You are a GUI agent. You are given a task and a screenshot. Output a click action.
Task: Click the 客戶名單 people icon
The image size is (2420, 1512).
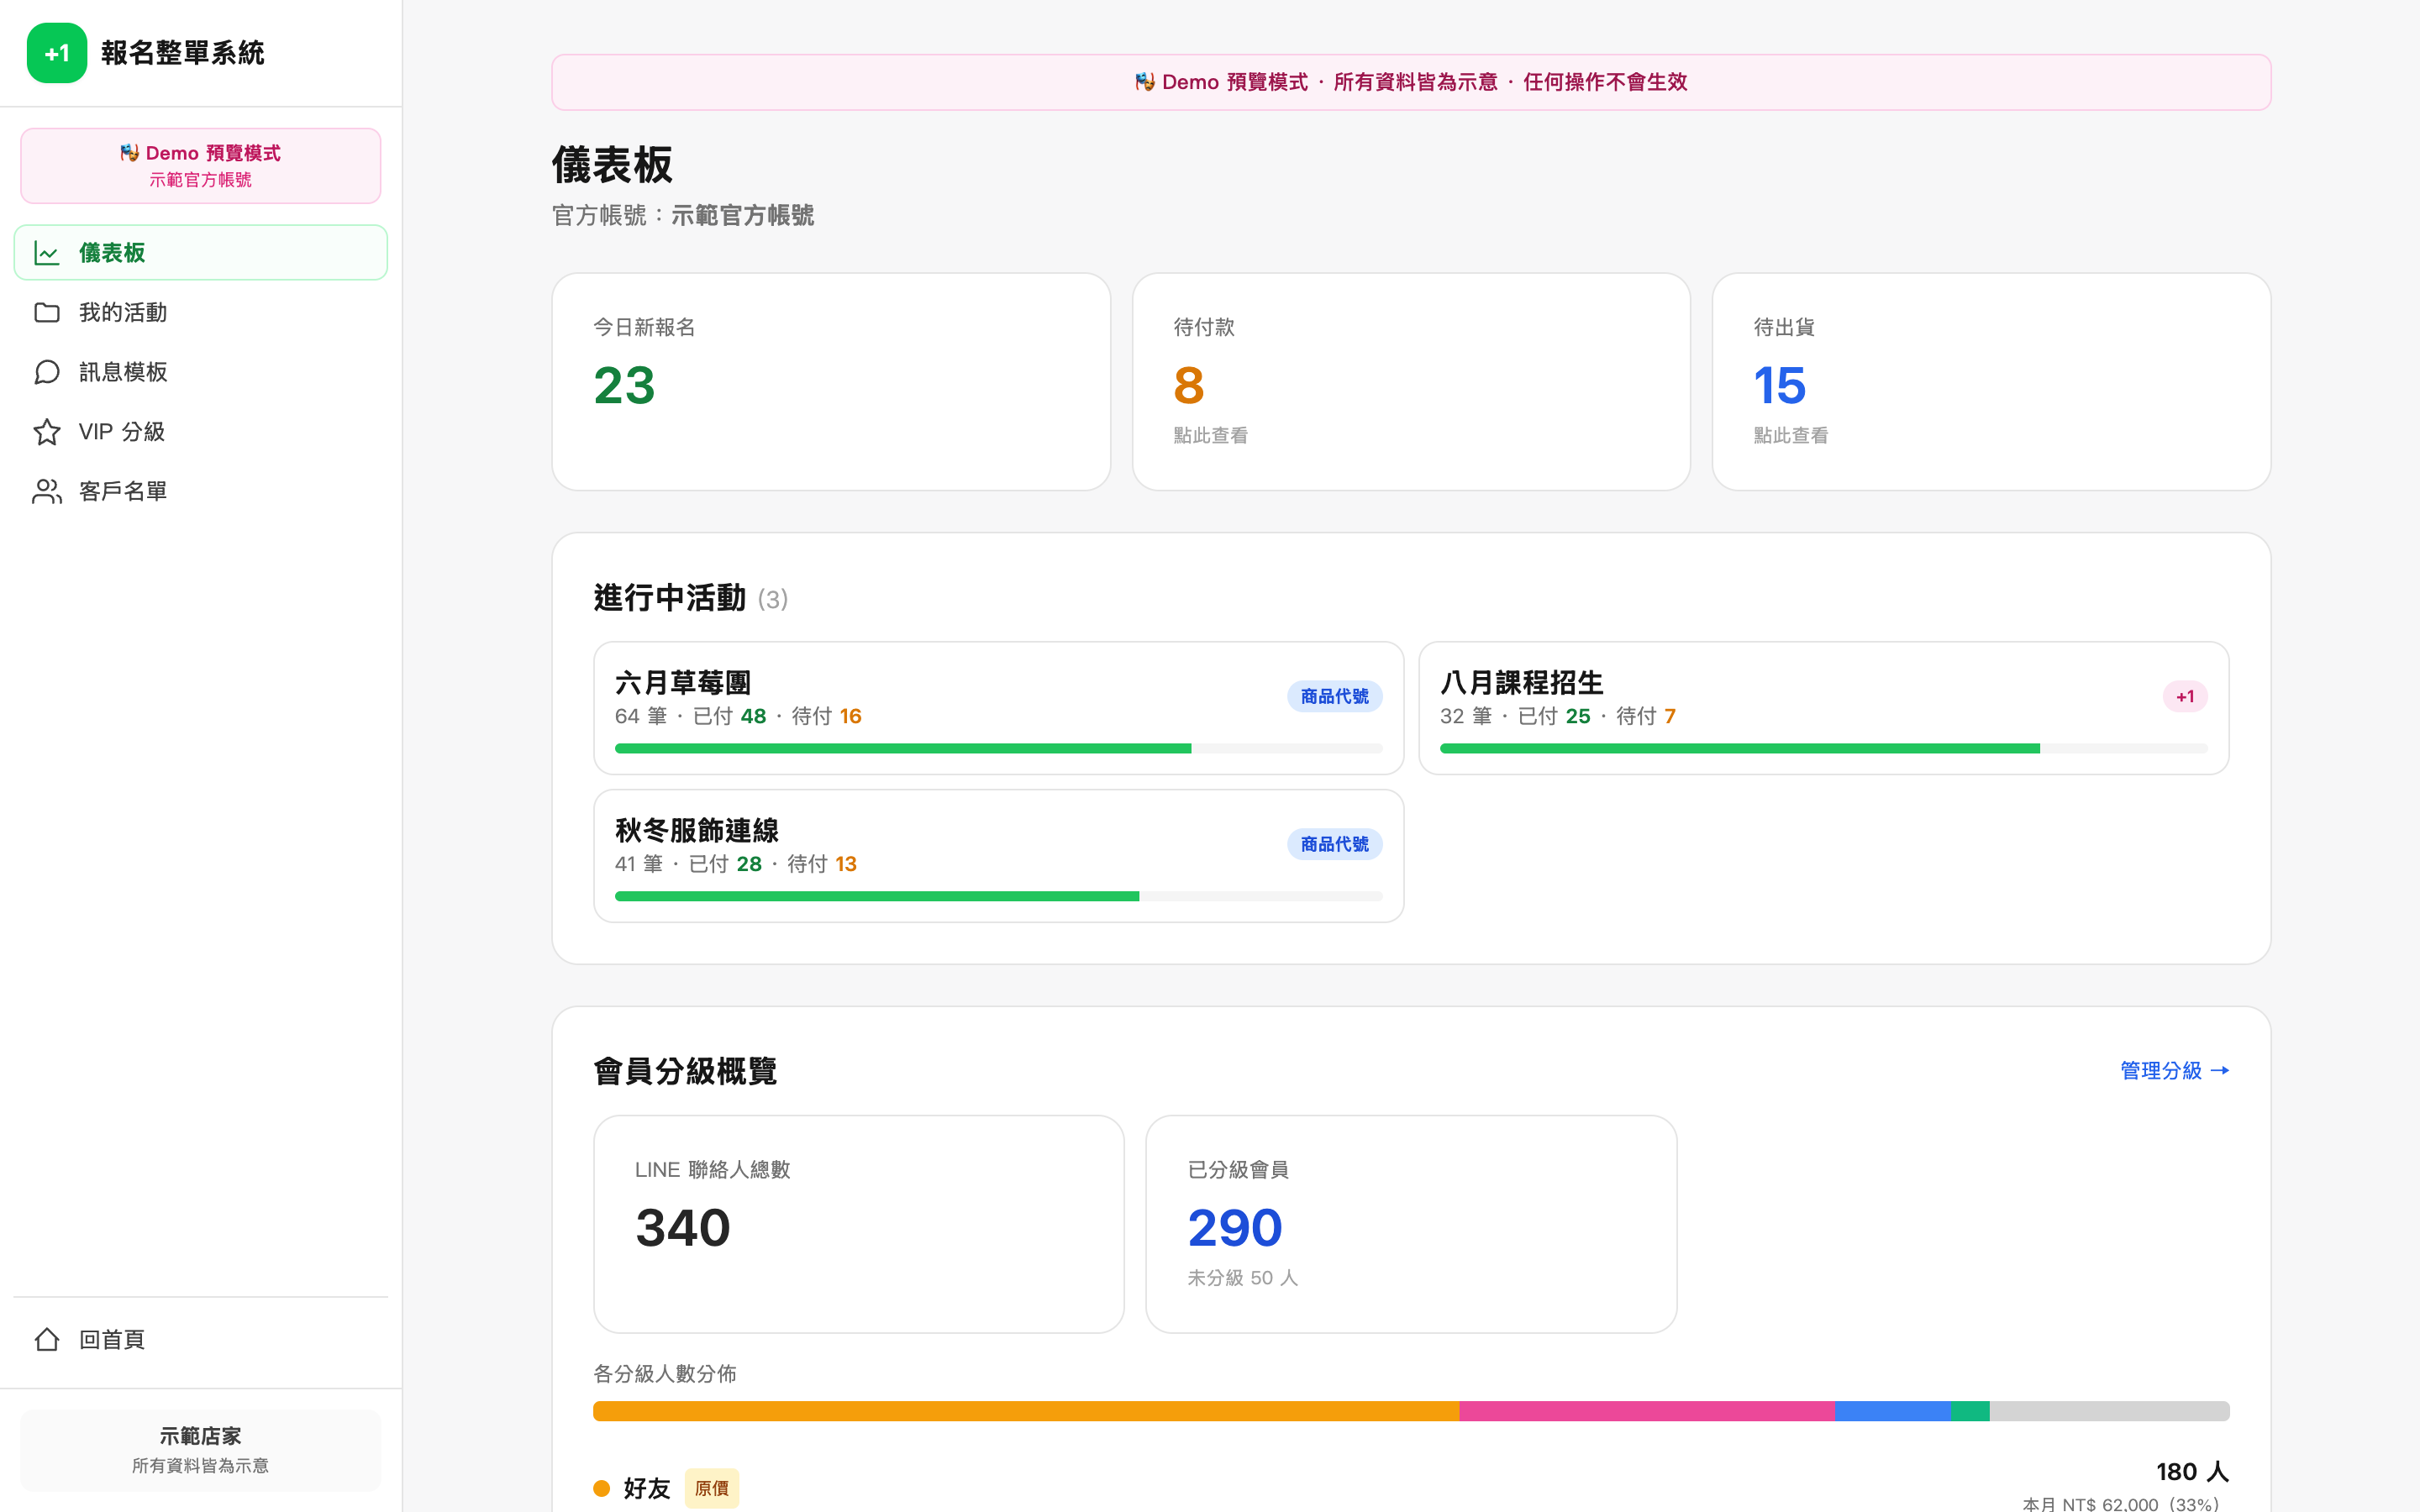pyautogui.click(x=47, y=491)
